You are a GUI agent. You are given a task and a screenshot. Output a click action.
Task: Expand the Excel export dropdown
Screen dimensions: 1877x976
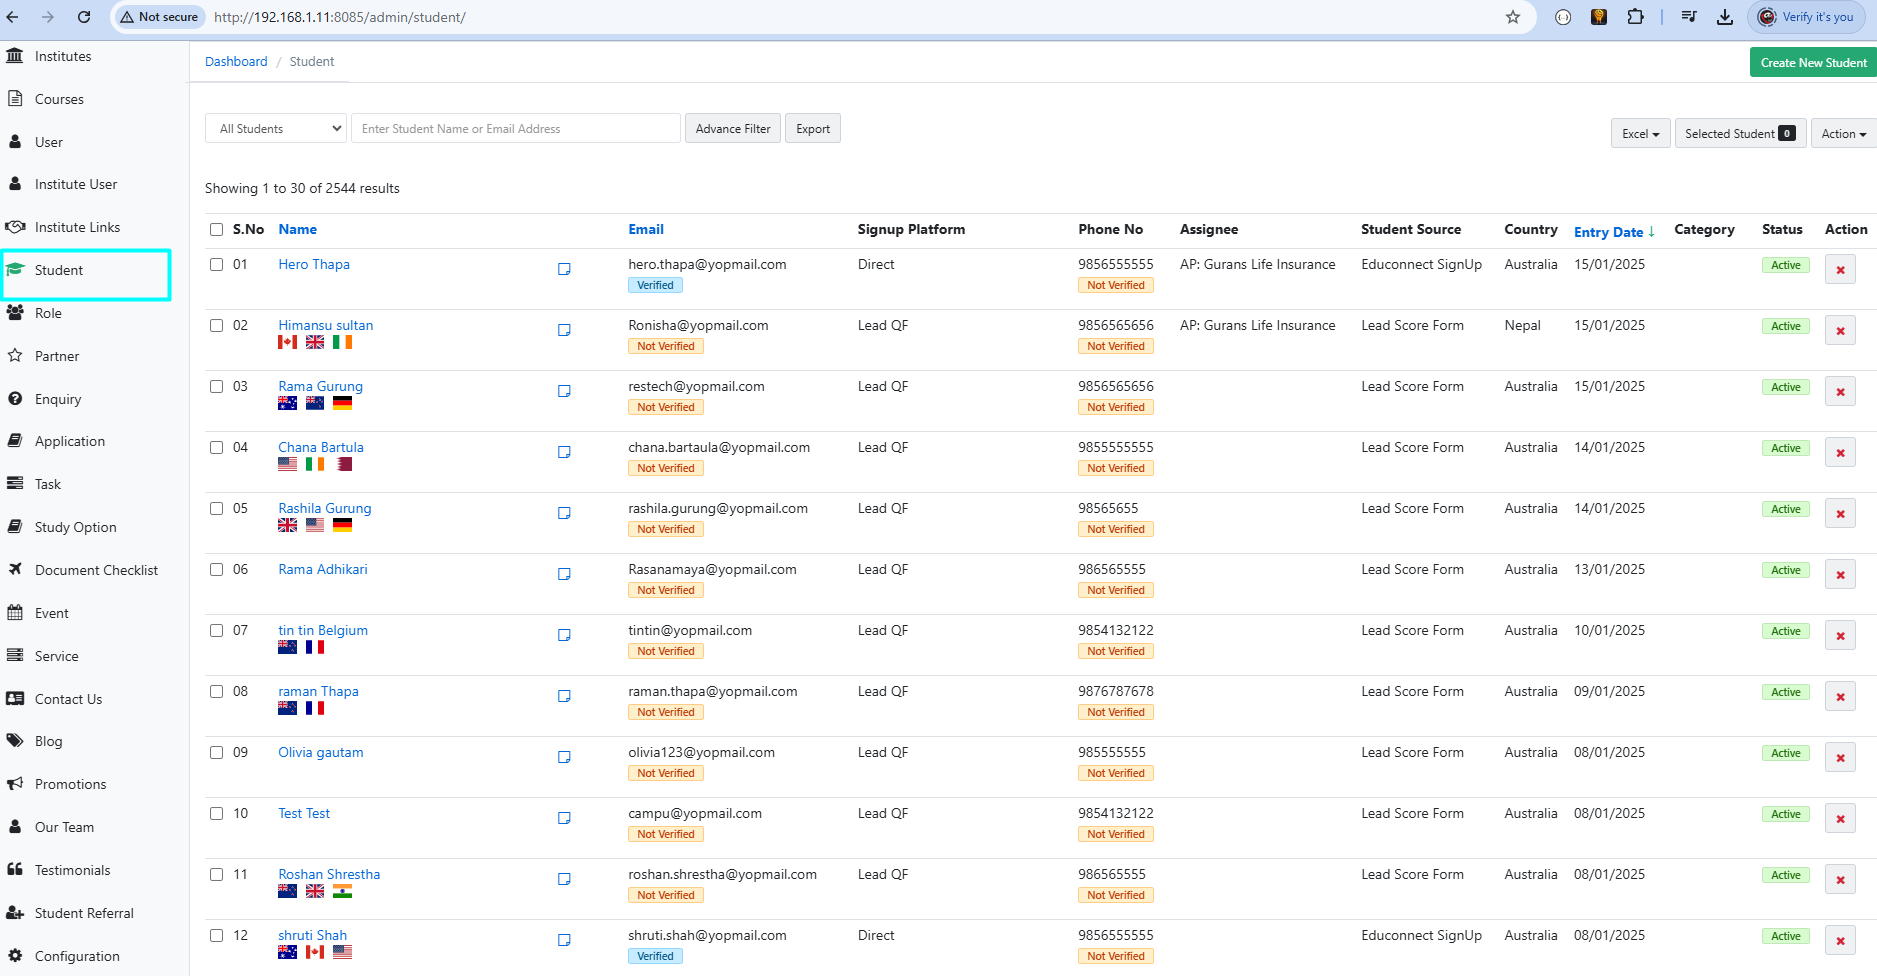tap(1640, 134)
